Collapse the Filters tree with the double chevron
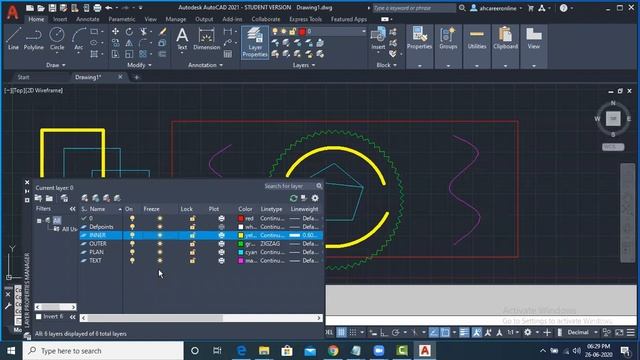Screen dimensions: 640x360 (x=73, y=209)
